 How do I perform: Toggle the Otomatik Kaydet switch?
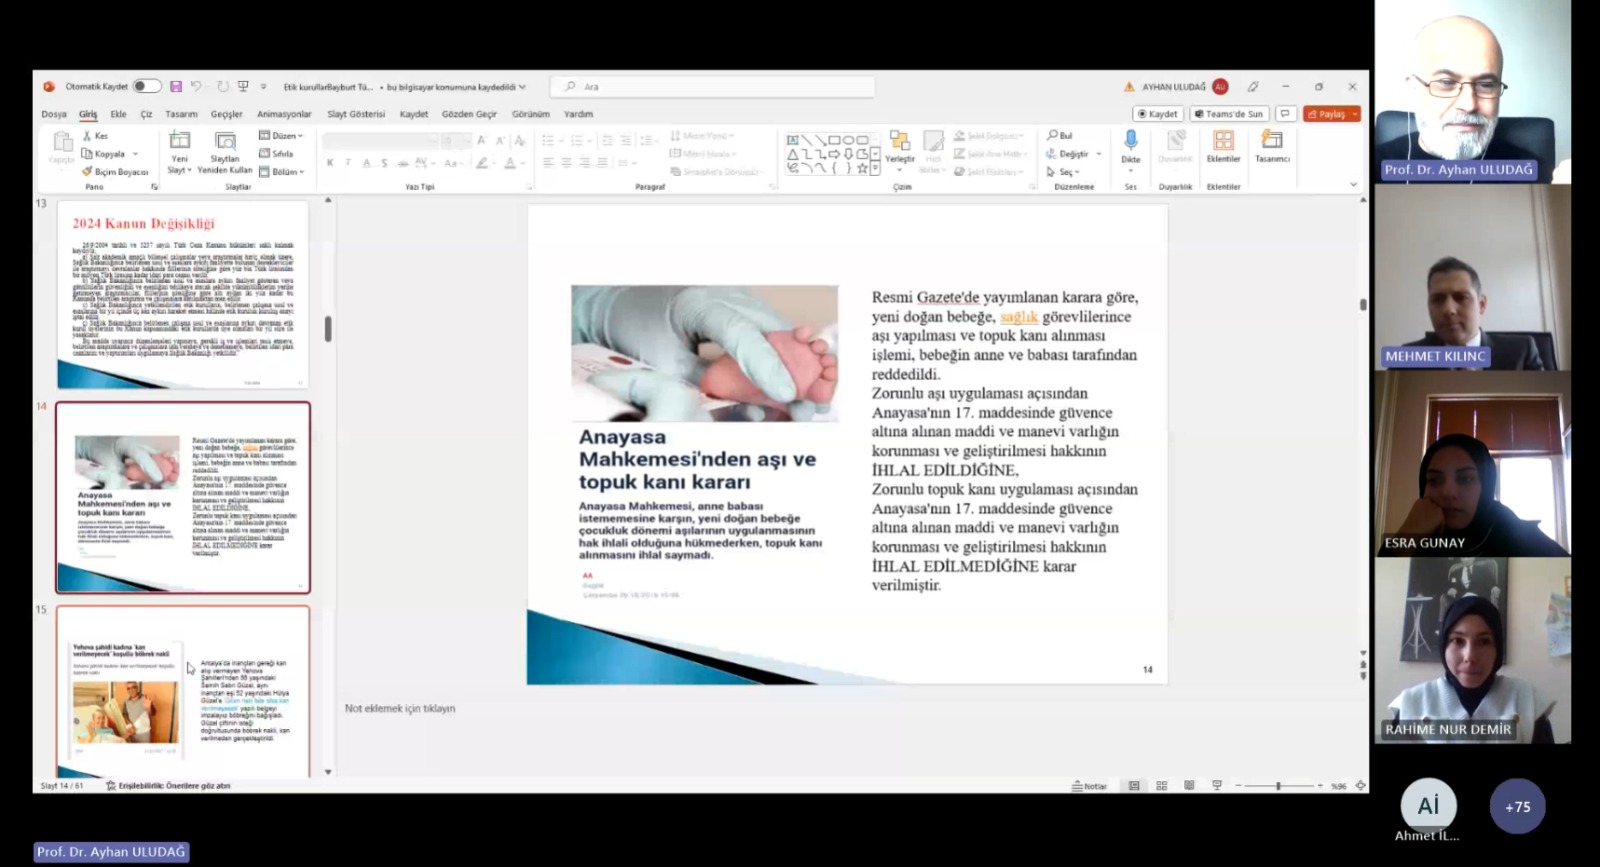[x=146, y=87]
